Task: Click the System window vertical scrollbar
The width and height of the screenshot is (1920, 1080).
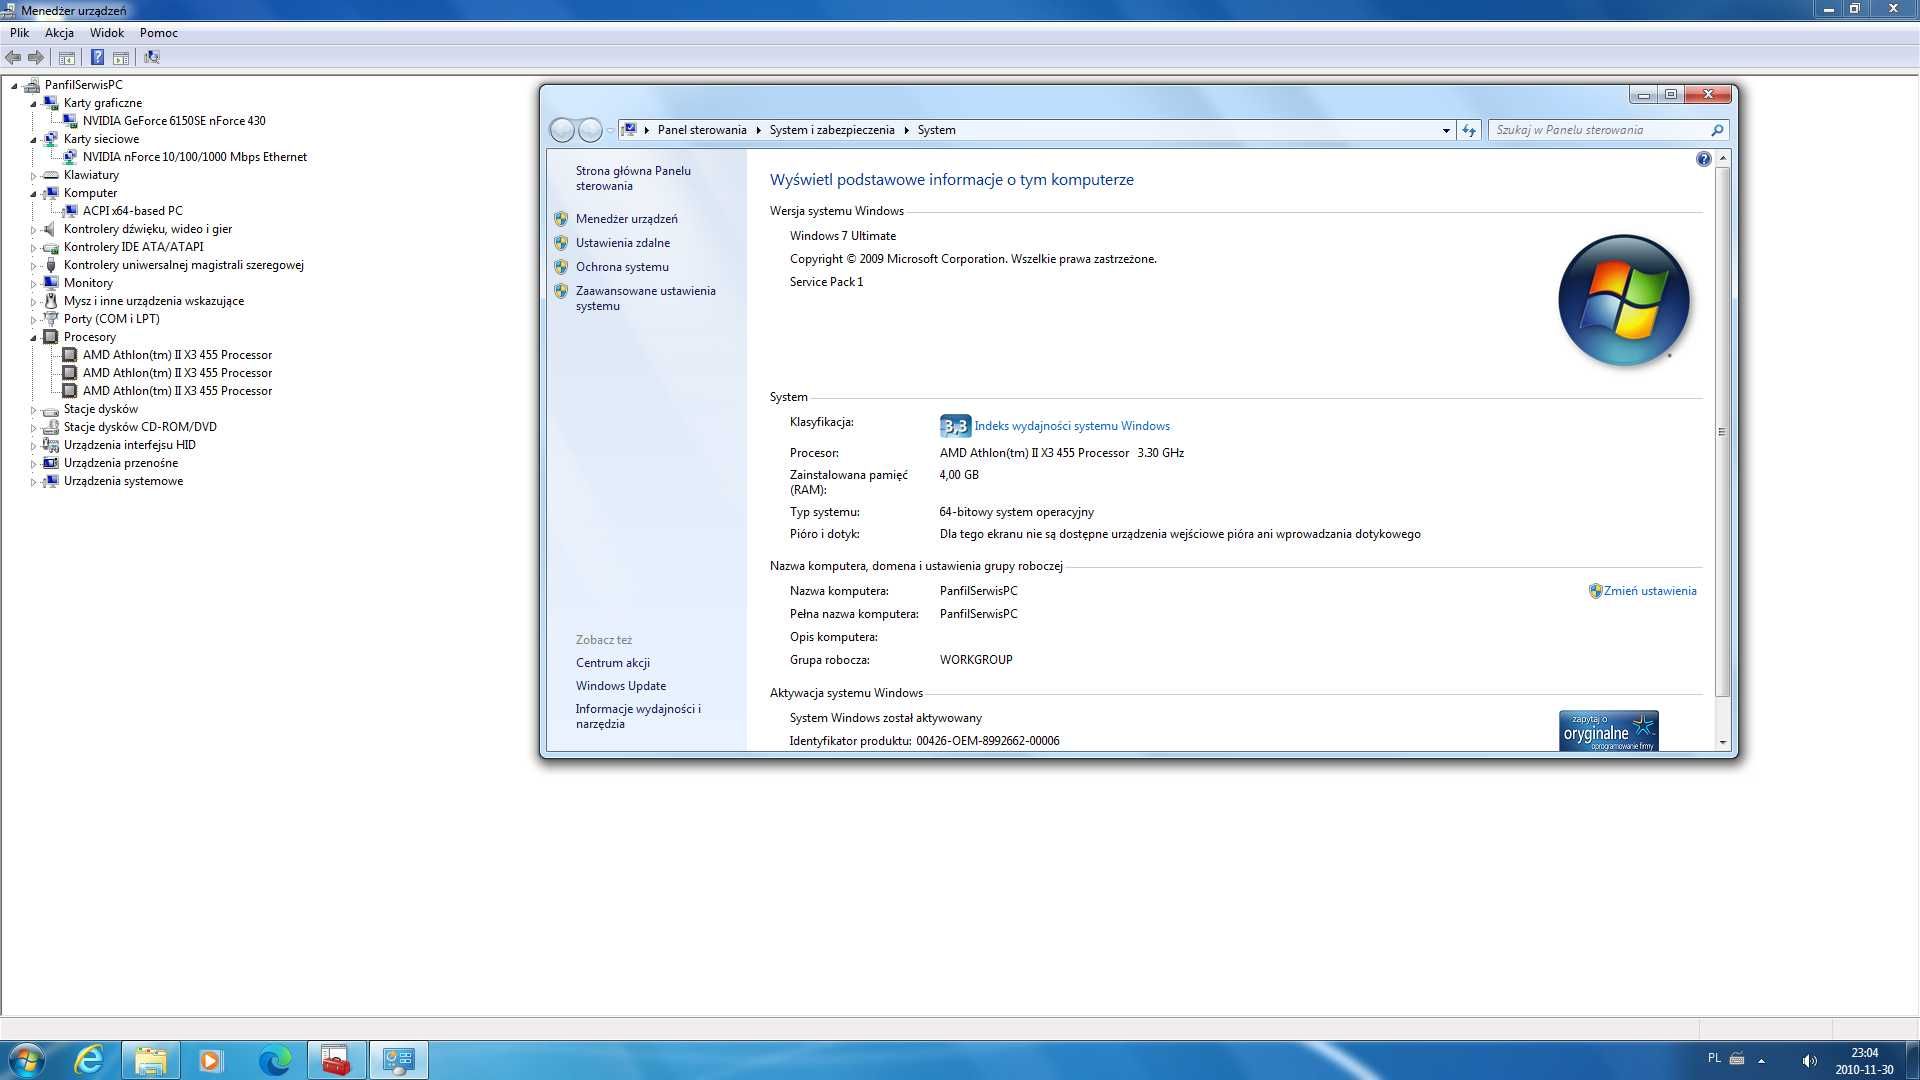Action: 1722,432
